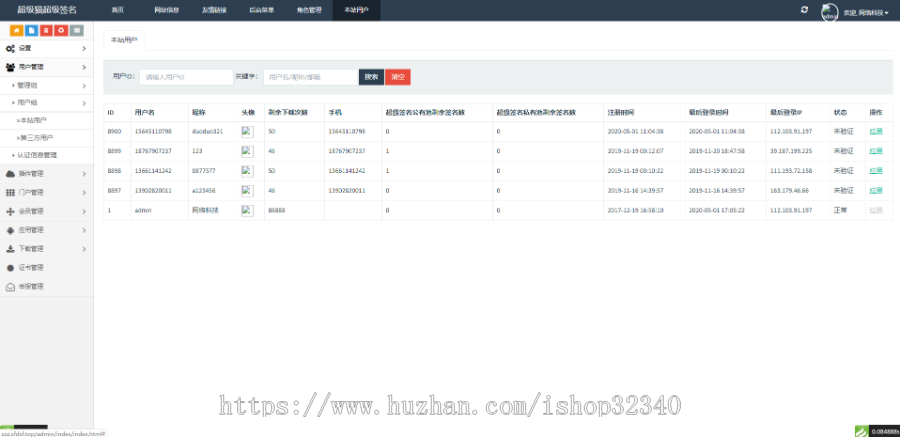Click the blue shortcut icon in sidebar
Screen dimensions: 900x437
click(32, 30)
